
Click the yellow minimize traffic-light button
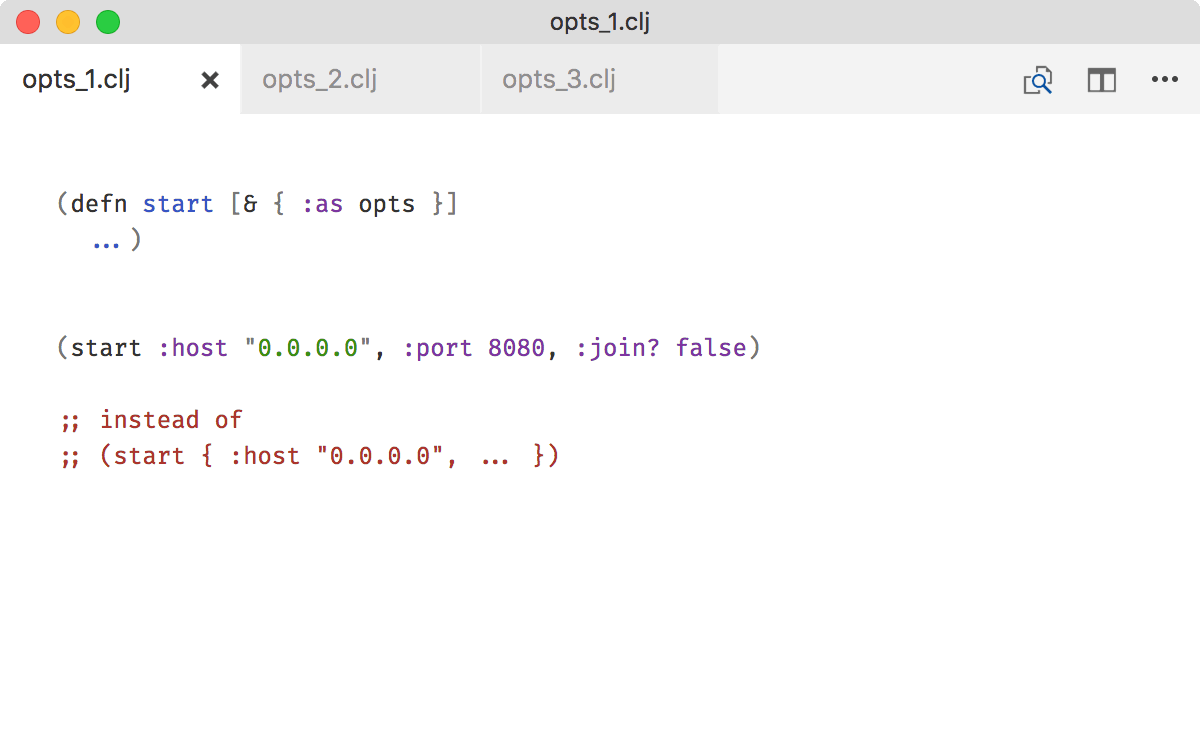click(x=68, y=21)
